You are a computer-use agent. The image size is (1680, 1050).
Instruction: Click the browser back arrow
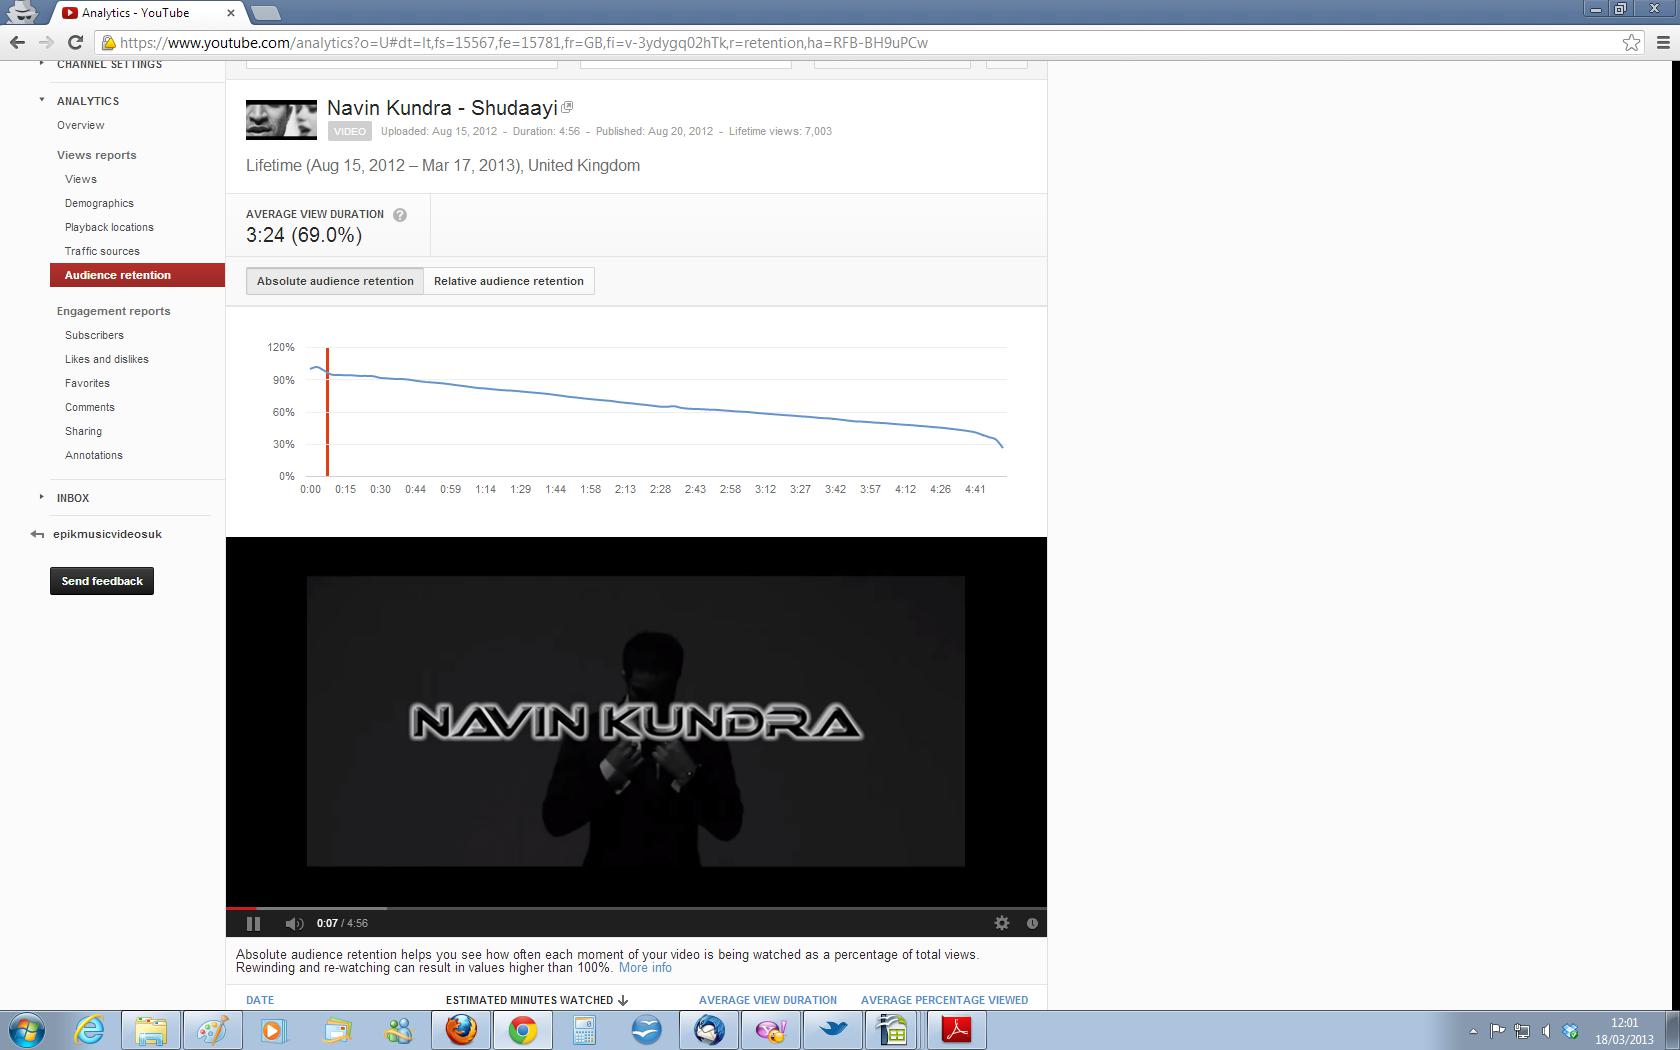coord(17,42)
